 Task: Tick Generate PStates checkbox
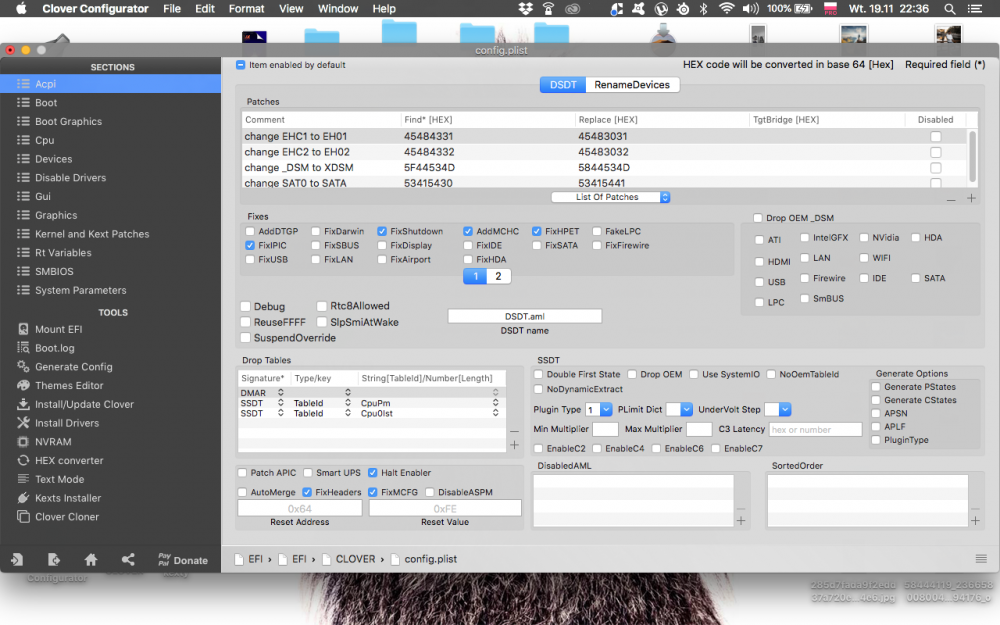point(876,386)
